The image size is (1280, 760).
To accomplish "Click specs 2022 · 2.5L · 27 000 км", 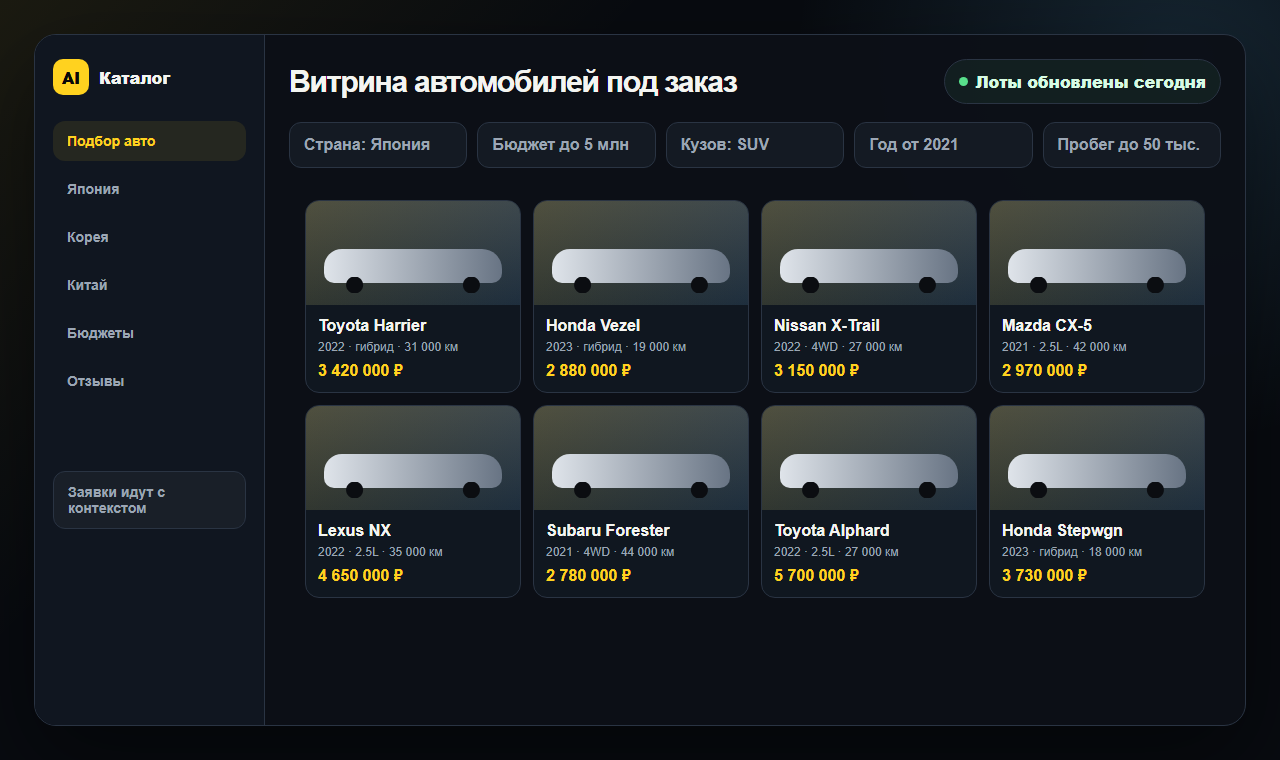I will [x=836, y=552].
